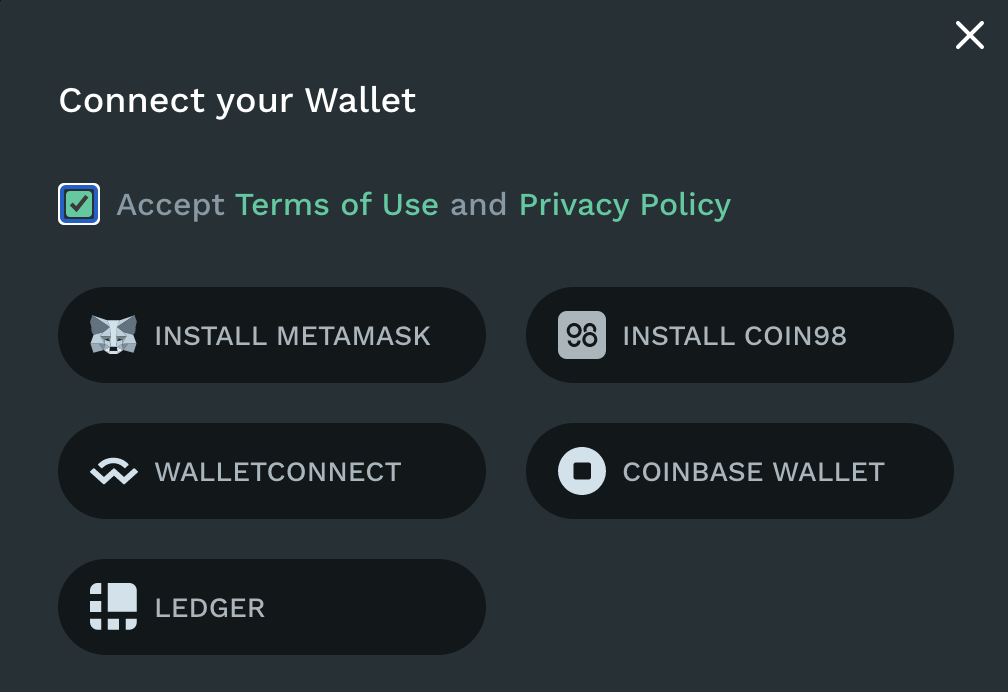Click the Coinbase Wallet circle icon
Screen dimensions: 1008x692
point(582,471)
